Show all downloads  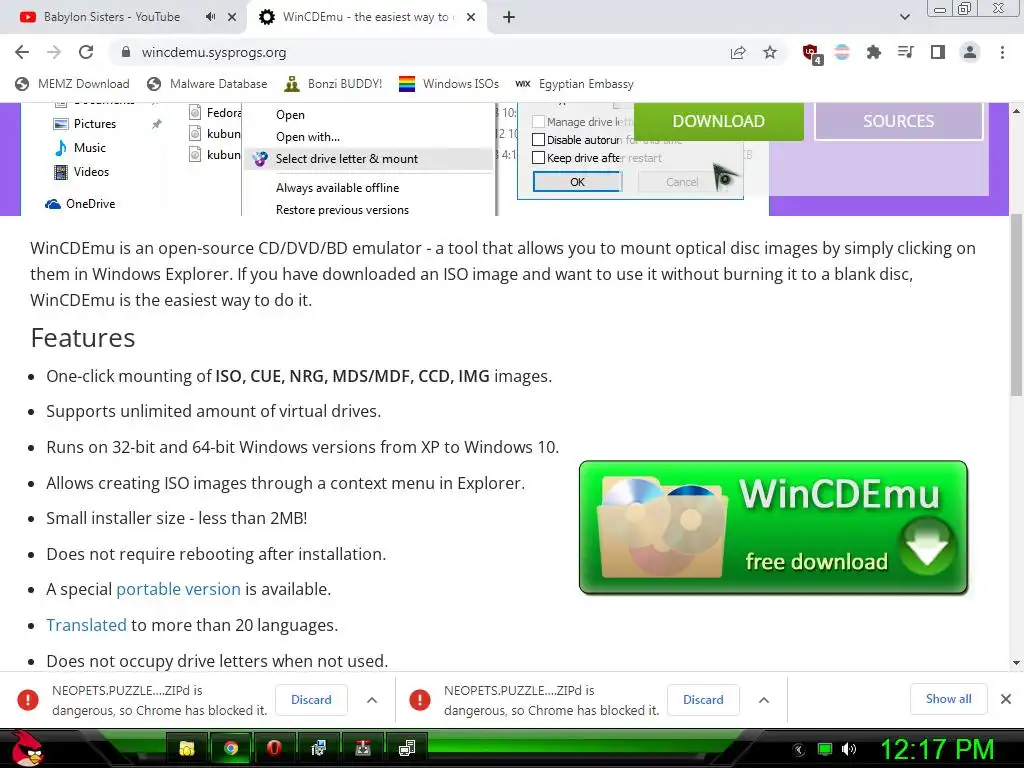[x=948, y=699]
